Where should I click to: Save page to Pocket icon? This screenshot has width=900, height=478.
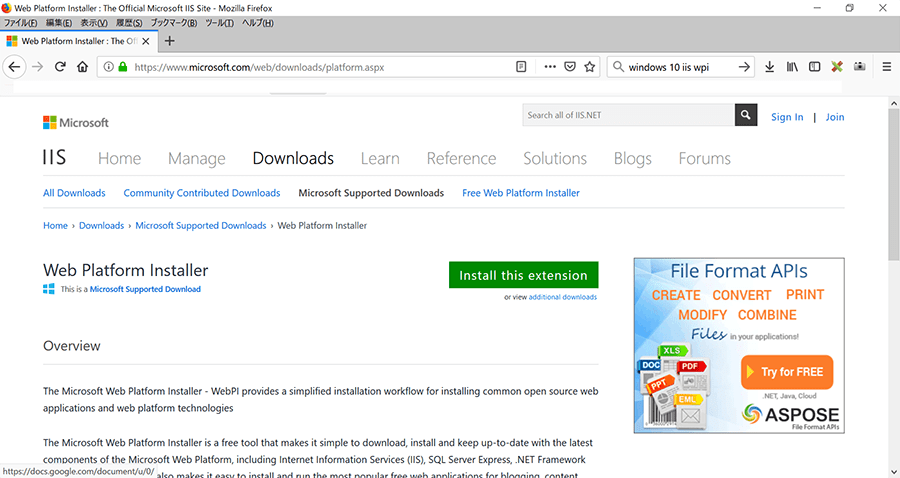[570, 67]
